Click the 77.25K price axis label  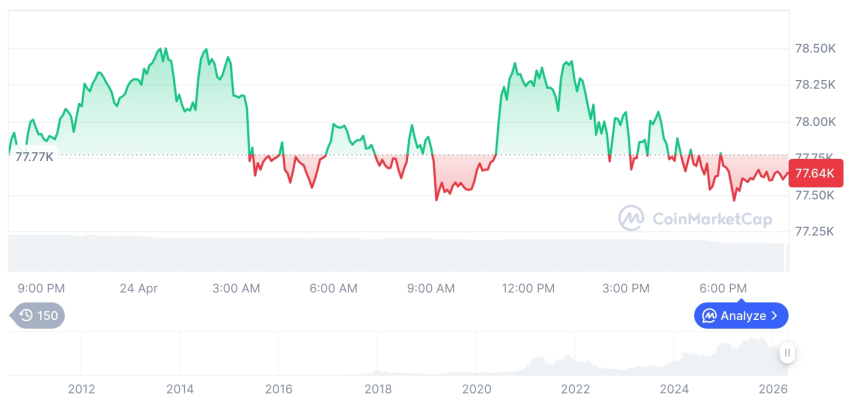(815, 231)
